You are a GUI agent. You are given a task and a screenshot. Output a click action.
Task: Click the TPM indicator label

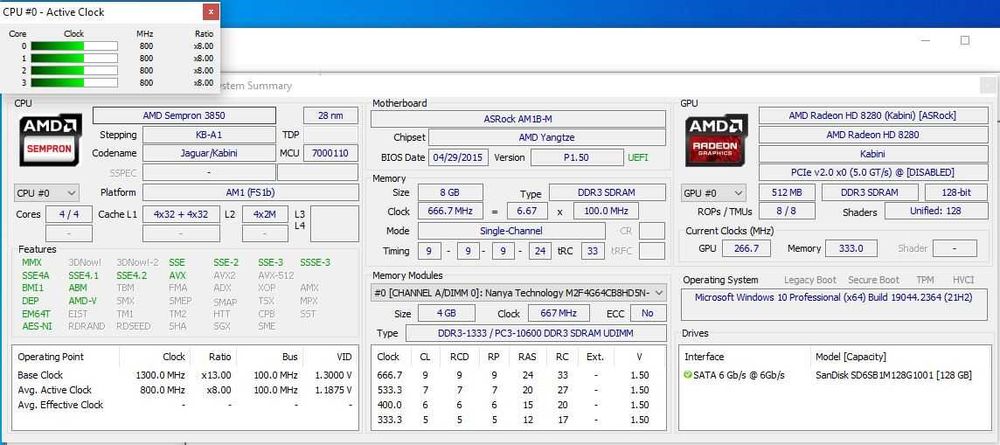pos(925,280)
